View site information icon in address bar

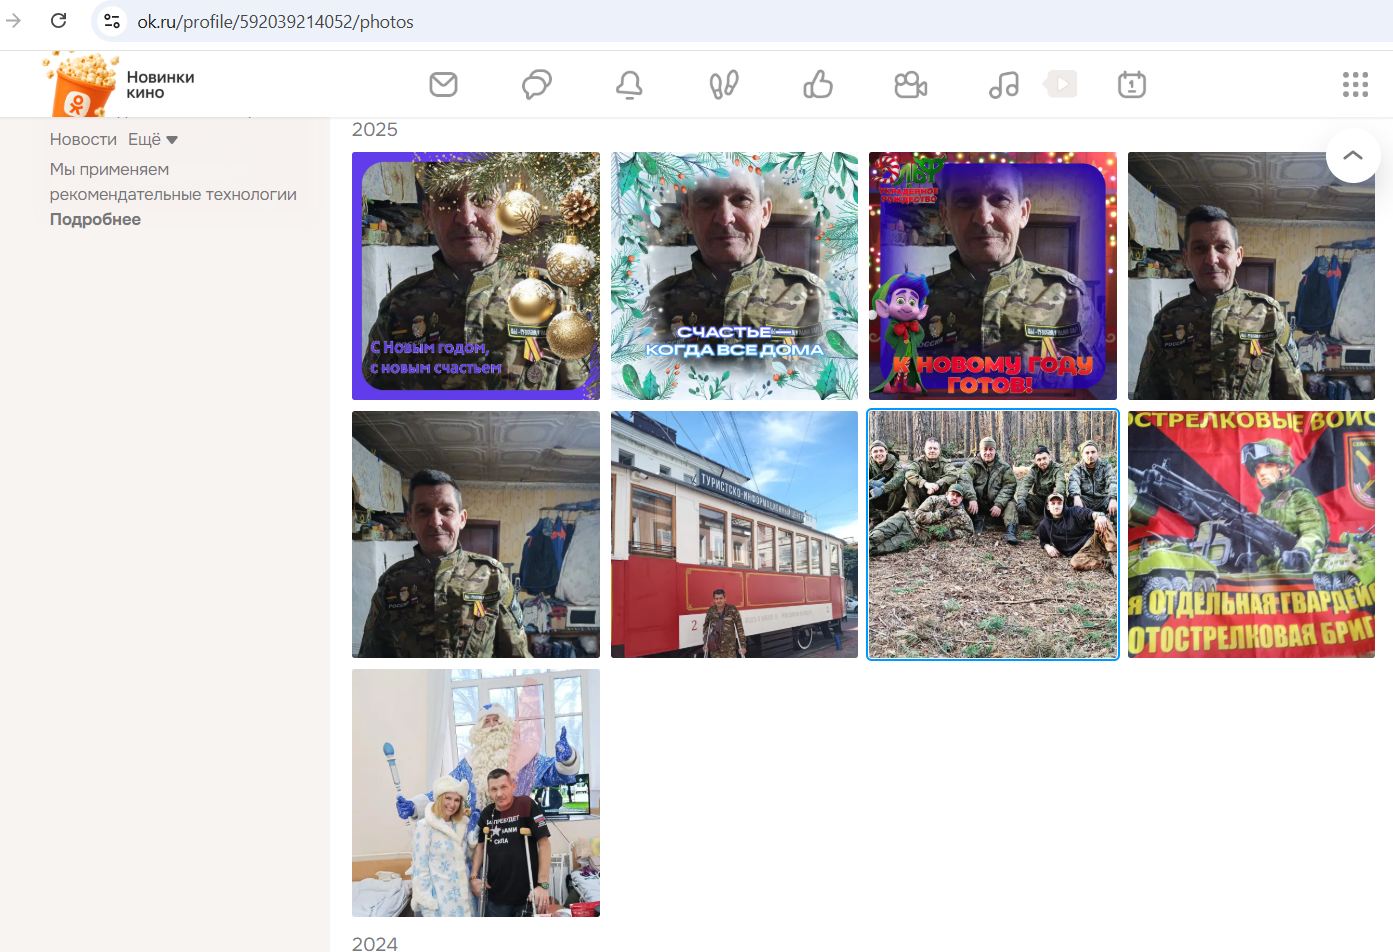tap(112, 21)
